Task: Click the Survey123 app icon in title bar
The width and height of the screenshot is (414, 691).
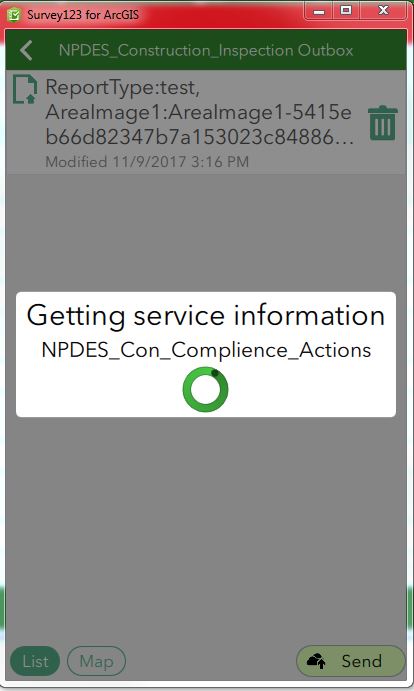Action: tap(14, 15)
